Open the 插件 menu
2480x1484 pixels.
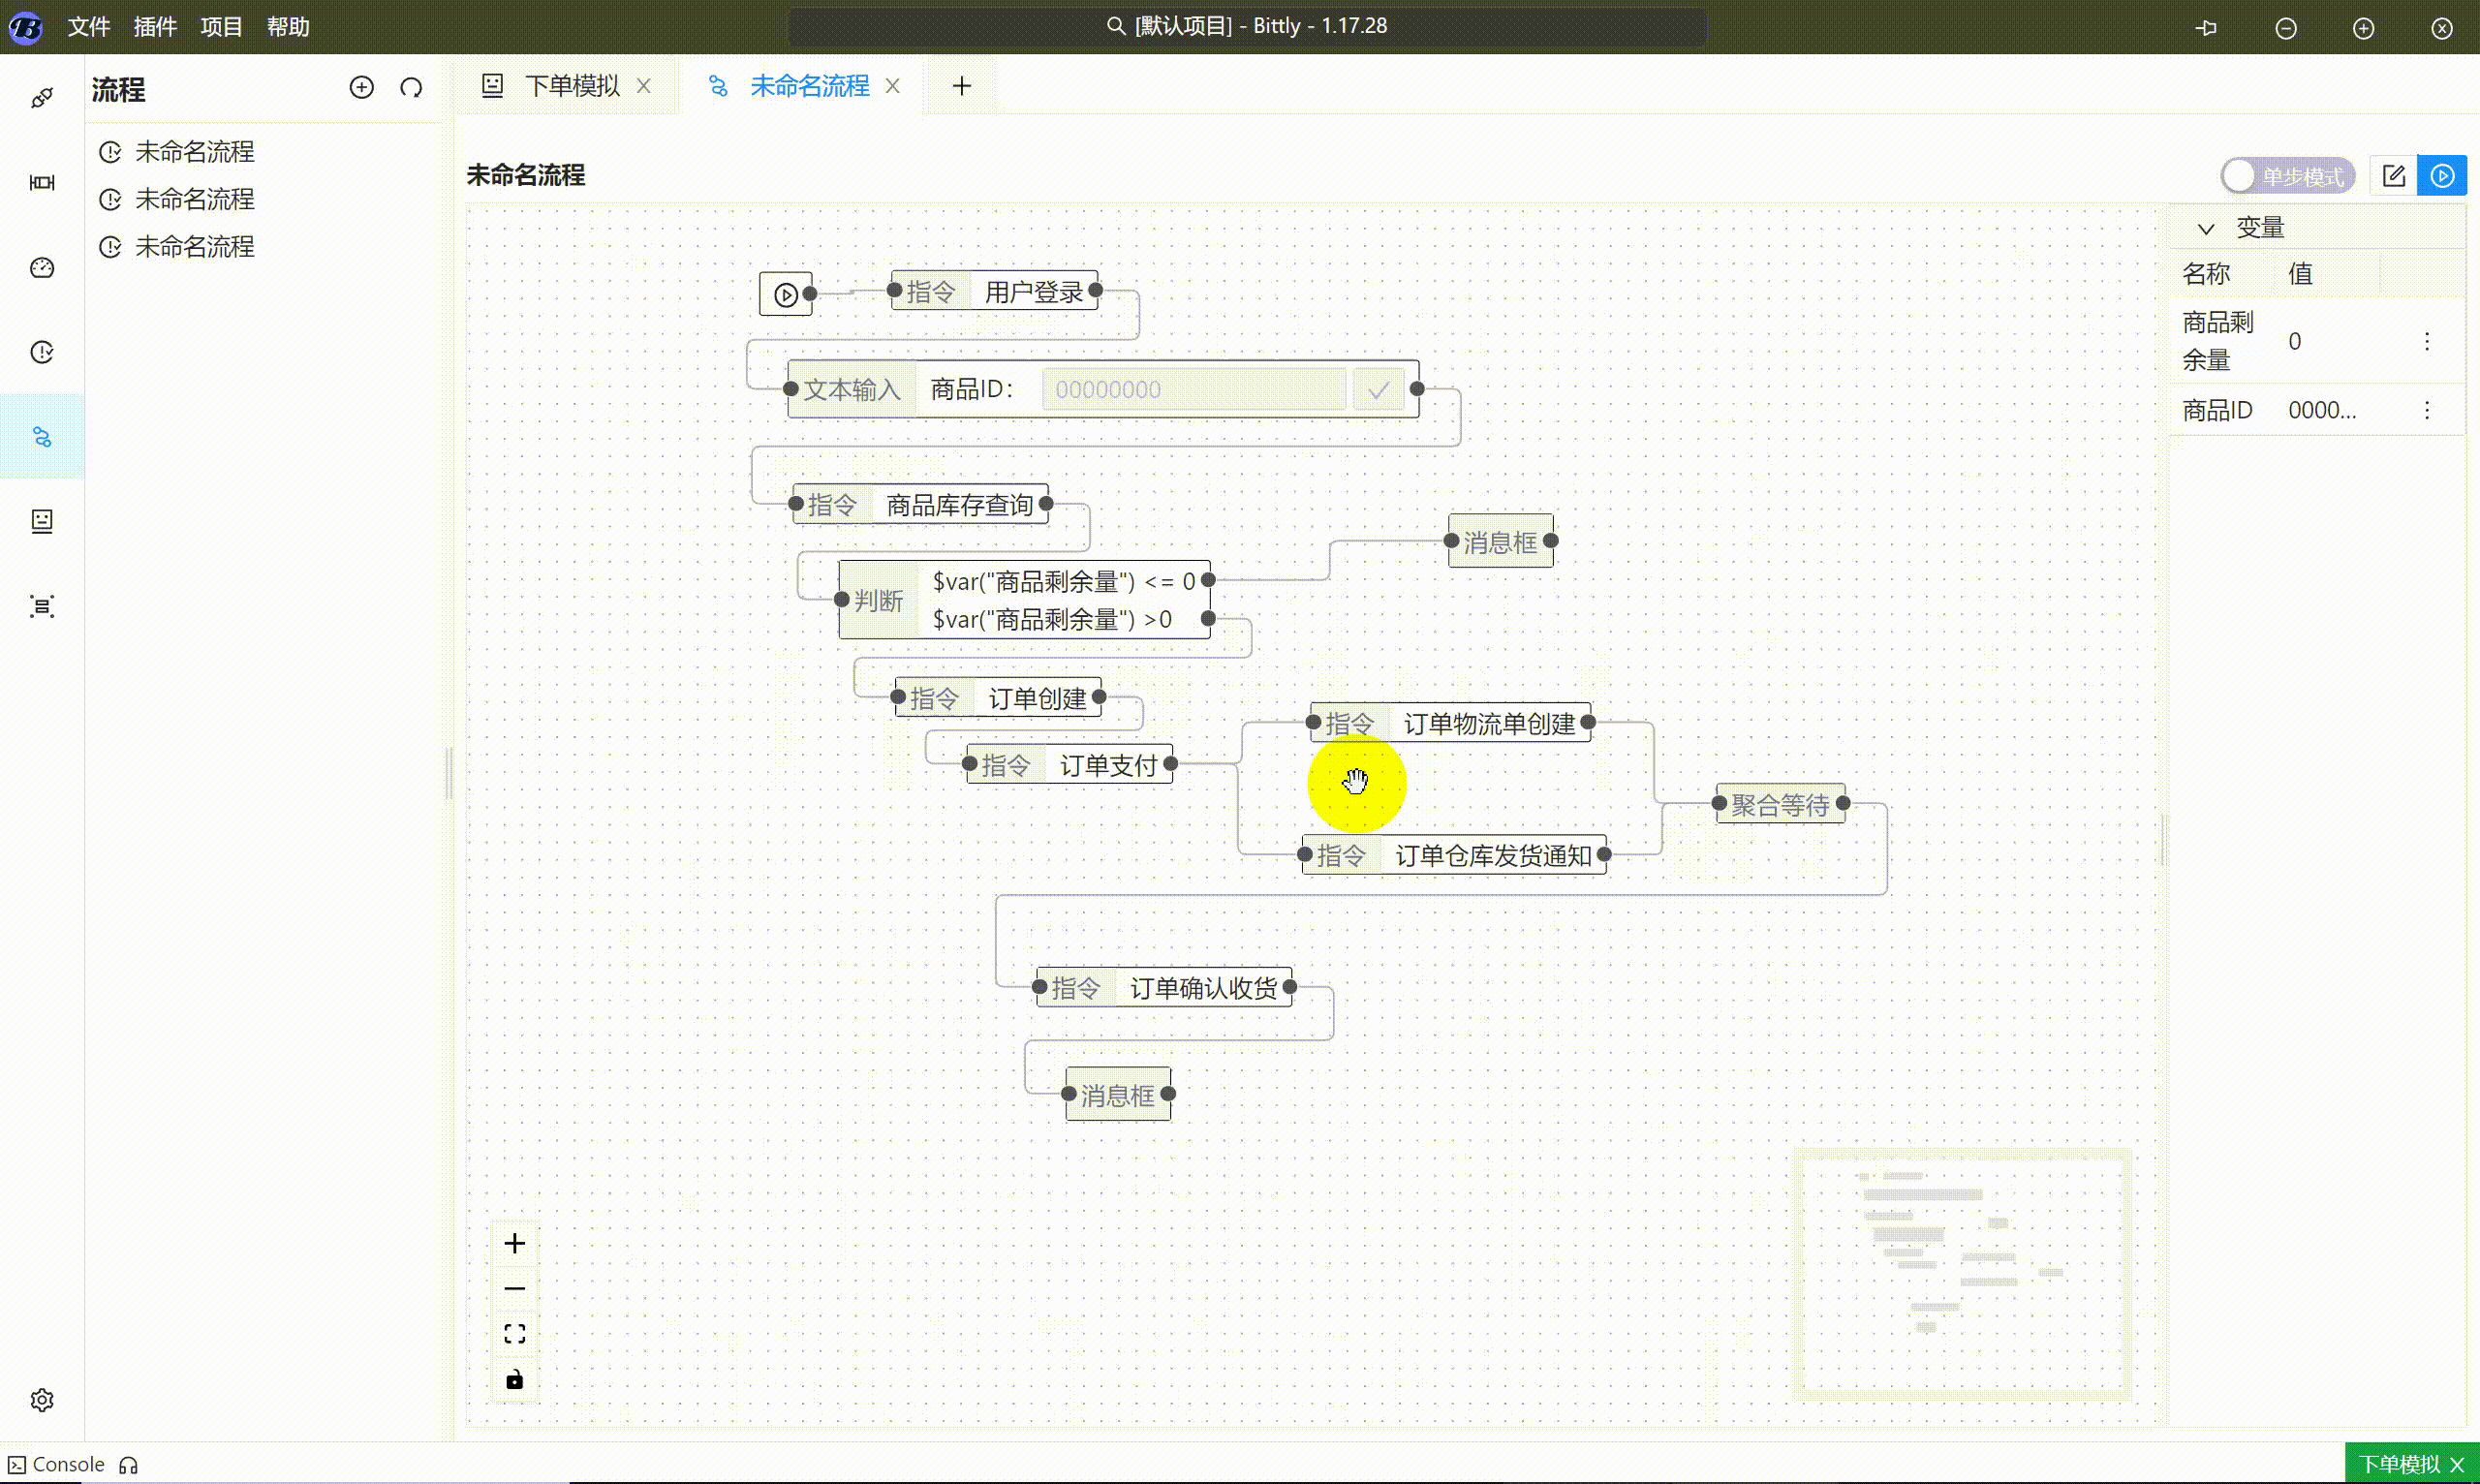tap(155, 27)
